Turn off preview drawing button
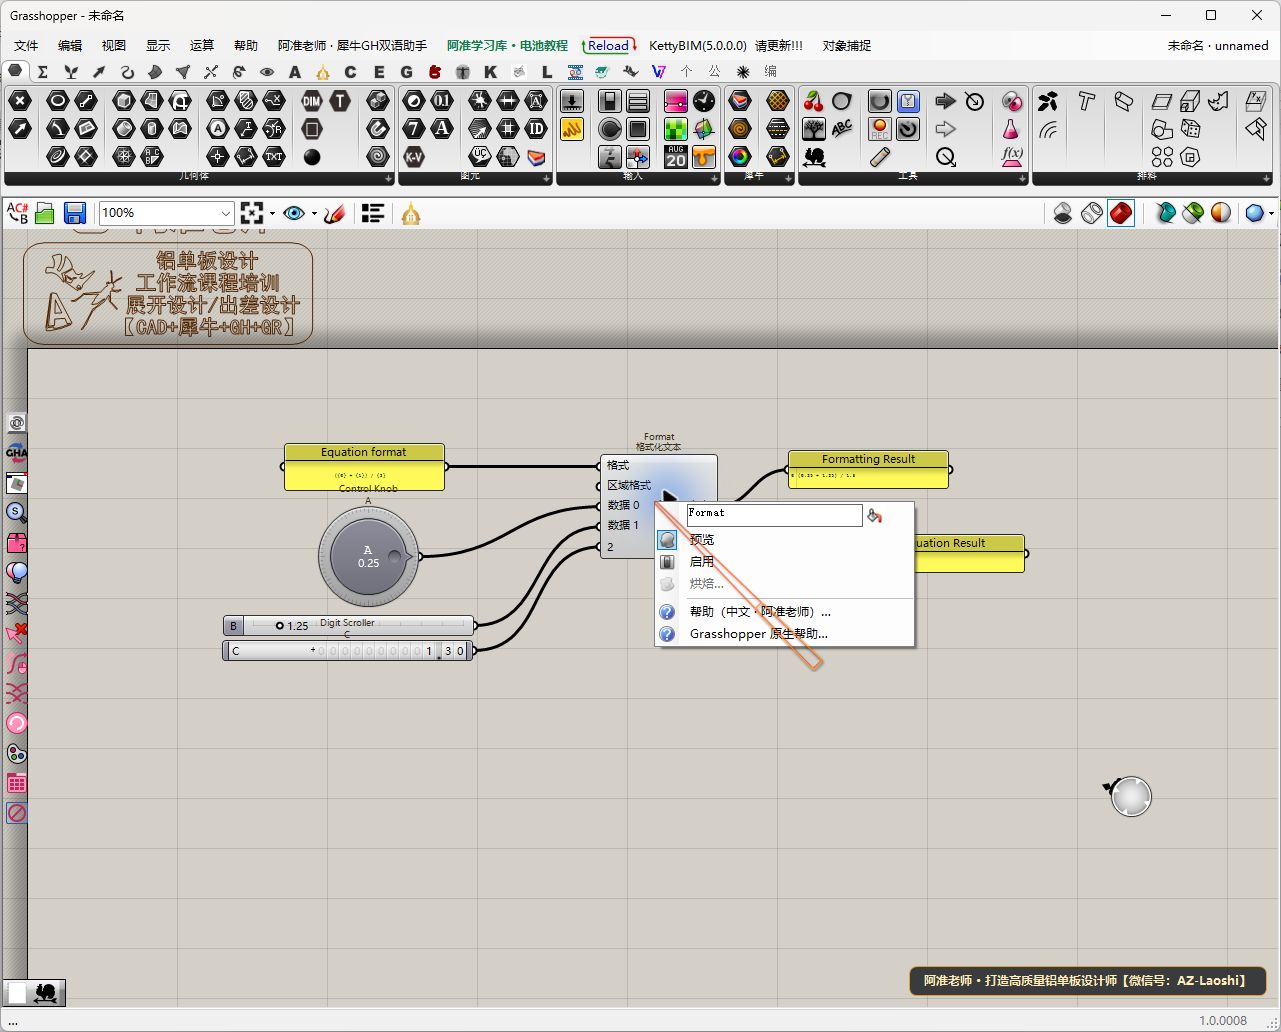This screenshot has width=1281, height=1032. (x=1063, y=213)
